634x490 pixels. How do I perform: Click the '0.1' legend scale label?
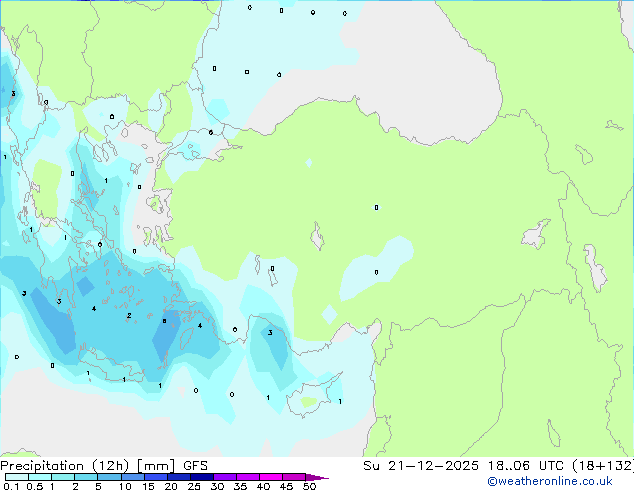tap(11, 486)
